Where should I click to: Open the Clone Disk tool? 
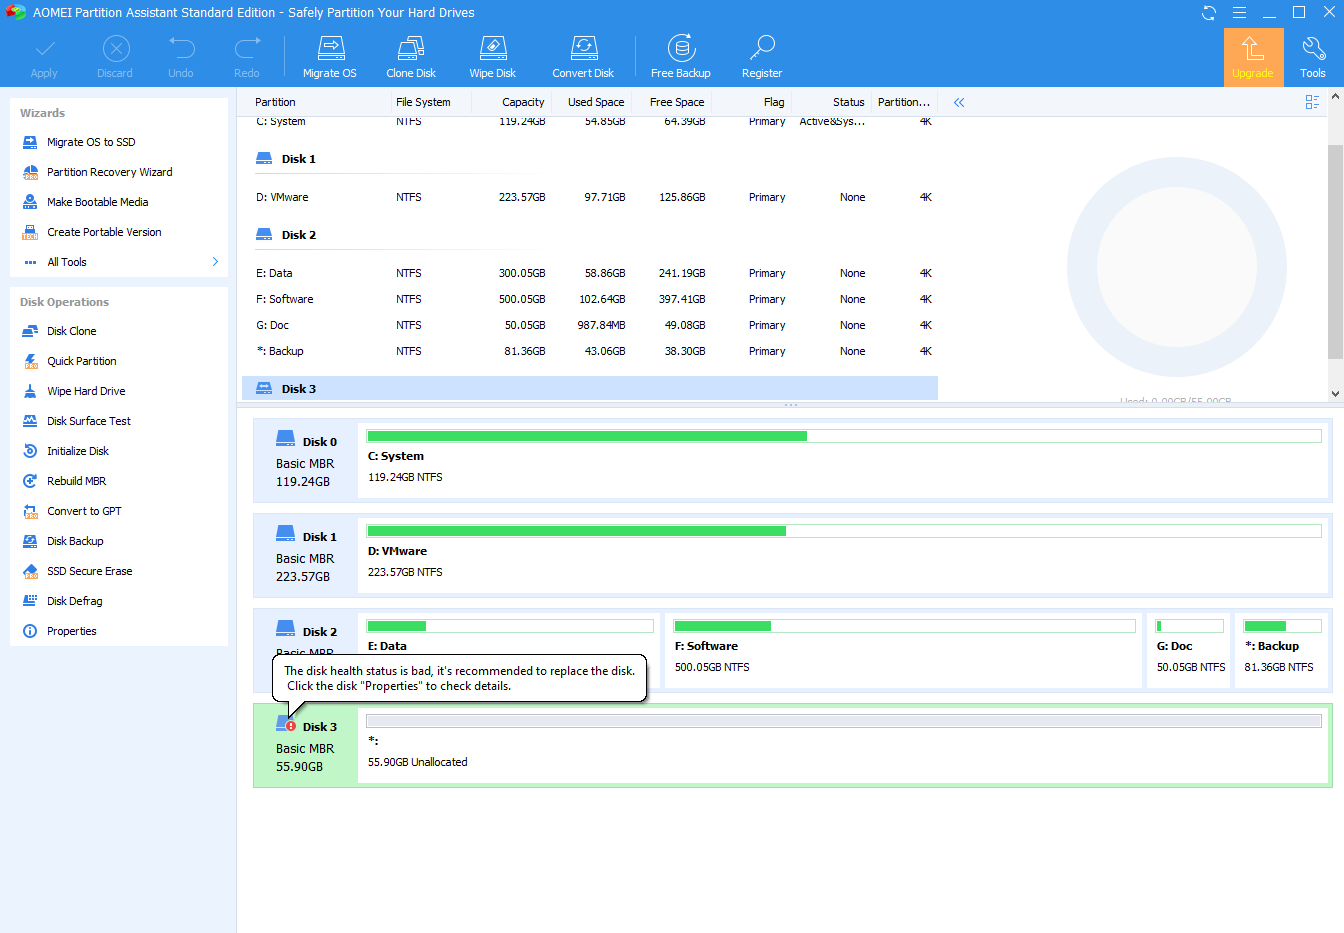(411, 48)
